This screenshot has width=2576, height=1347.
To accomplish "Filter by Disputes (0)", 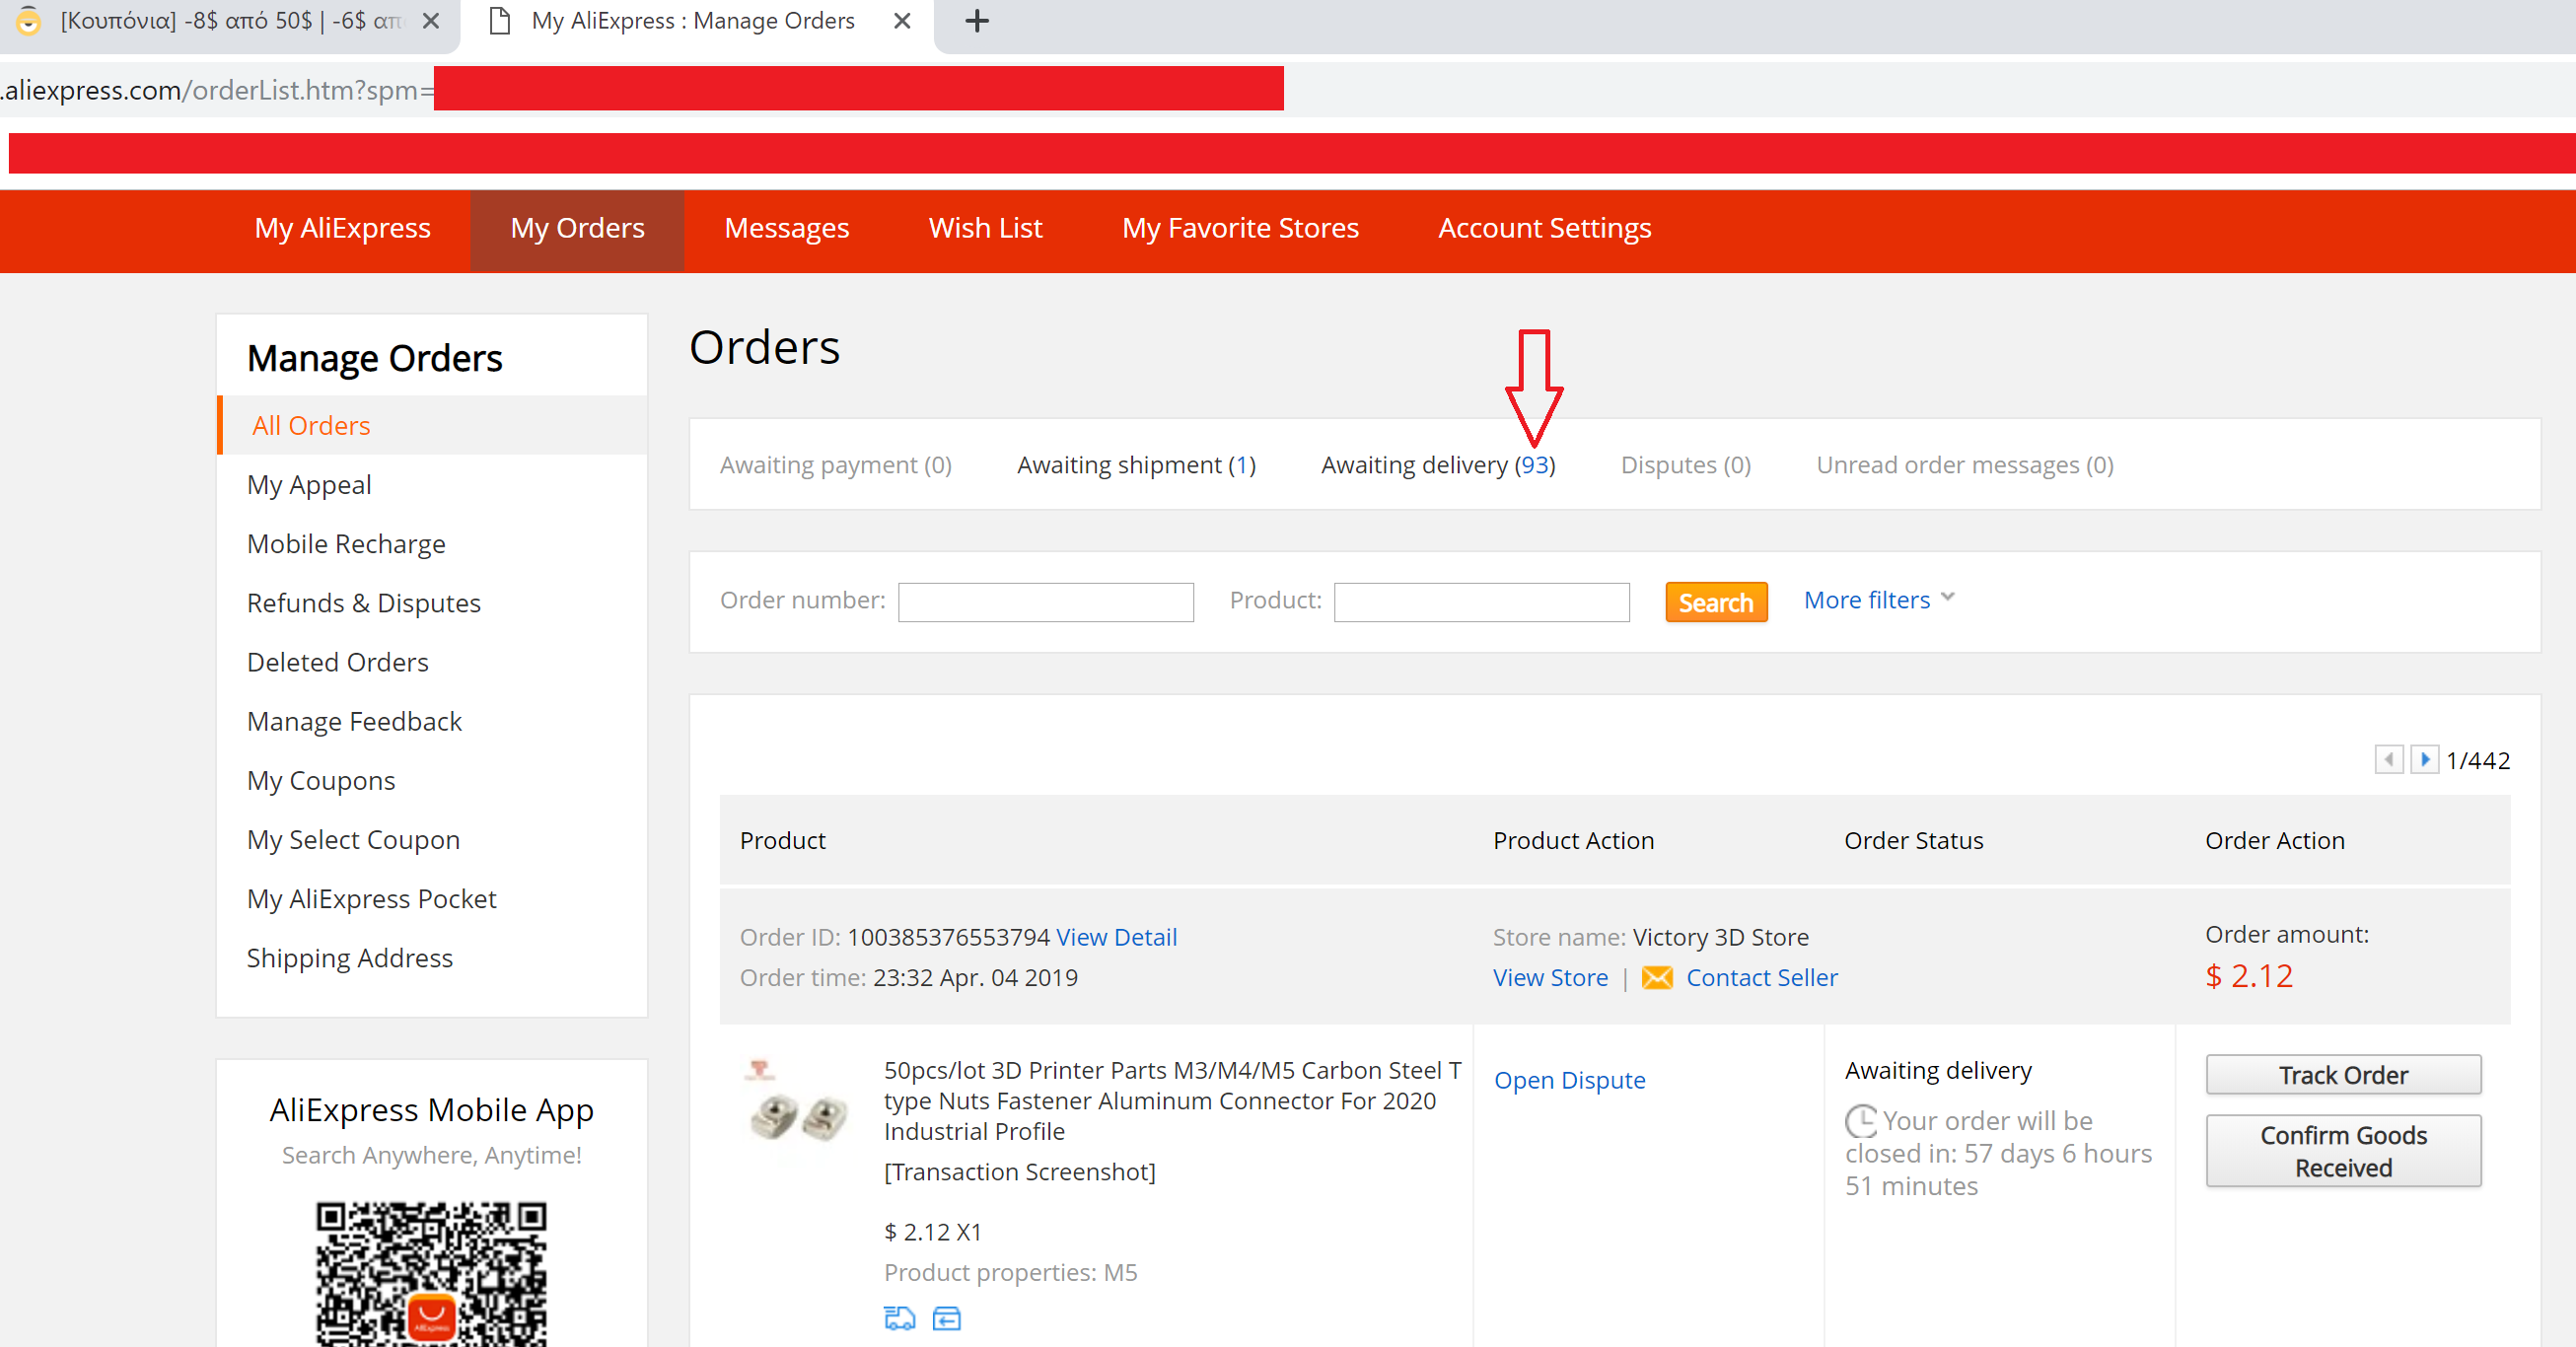I will pos(1686,465).
